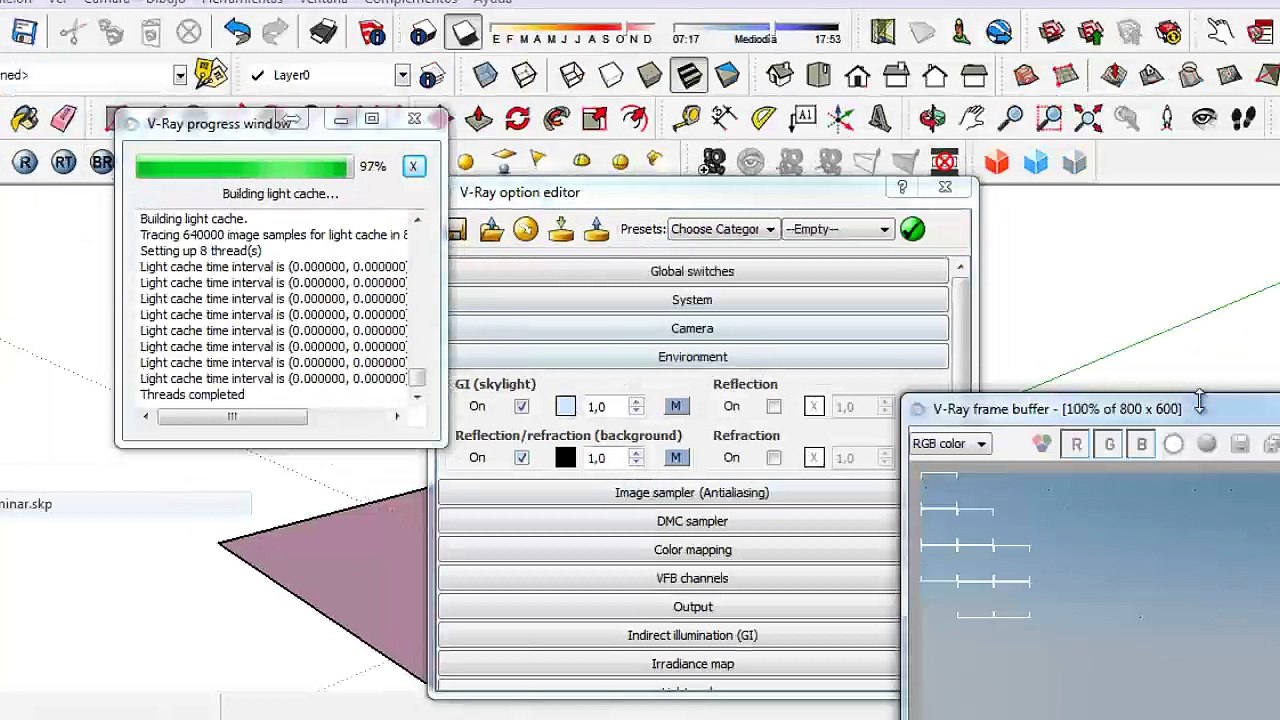
Task: Click the GI skylight multiplier field
Action: click(x=605, y=406)
